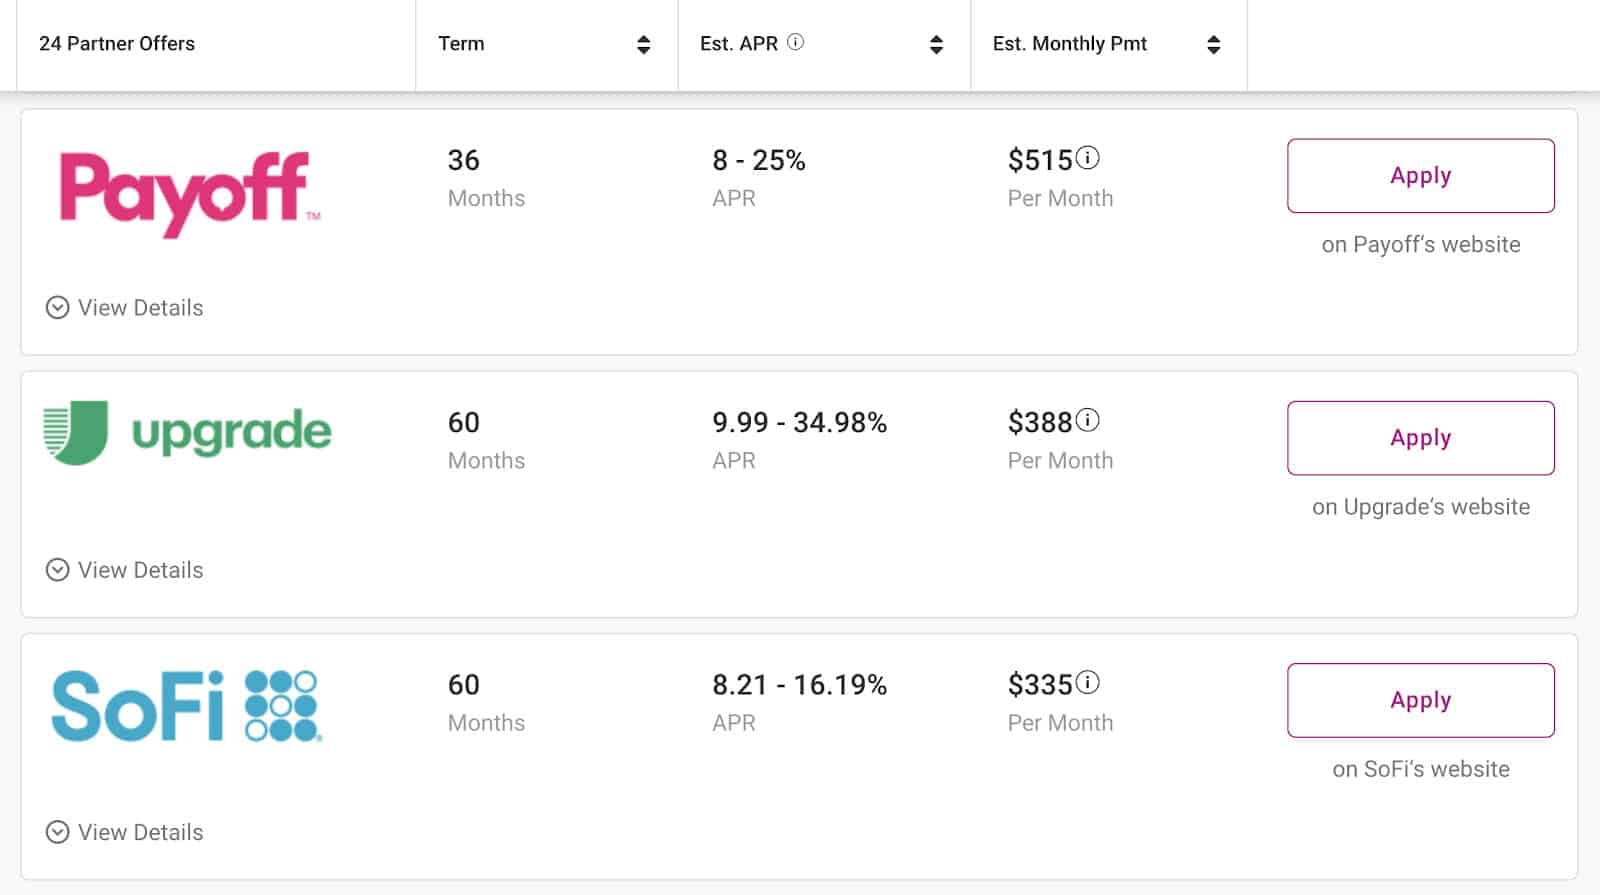Click the Upgrade logo

pyautogui.click(x=187, y=432)
